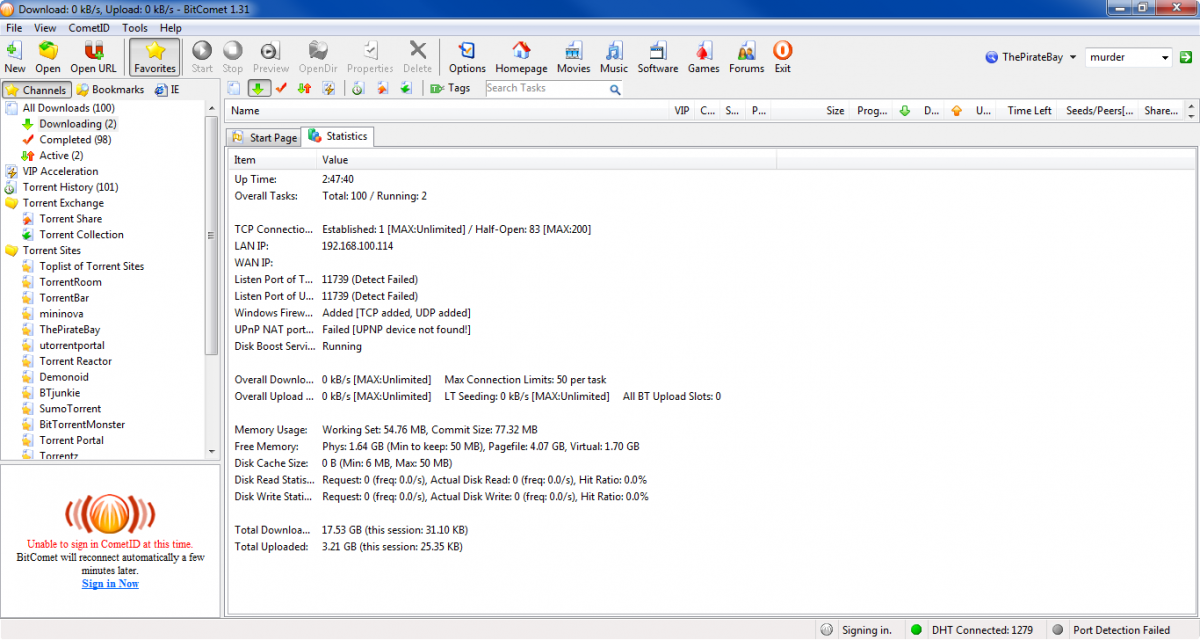Select the Statistics tab
Viewport: 1200px width, 640px height.
tap(338, 136)
